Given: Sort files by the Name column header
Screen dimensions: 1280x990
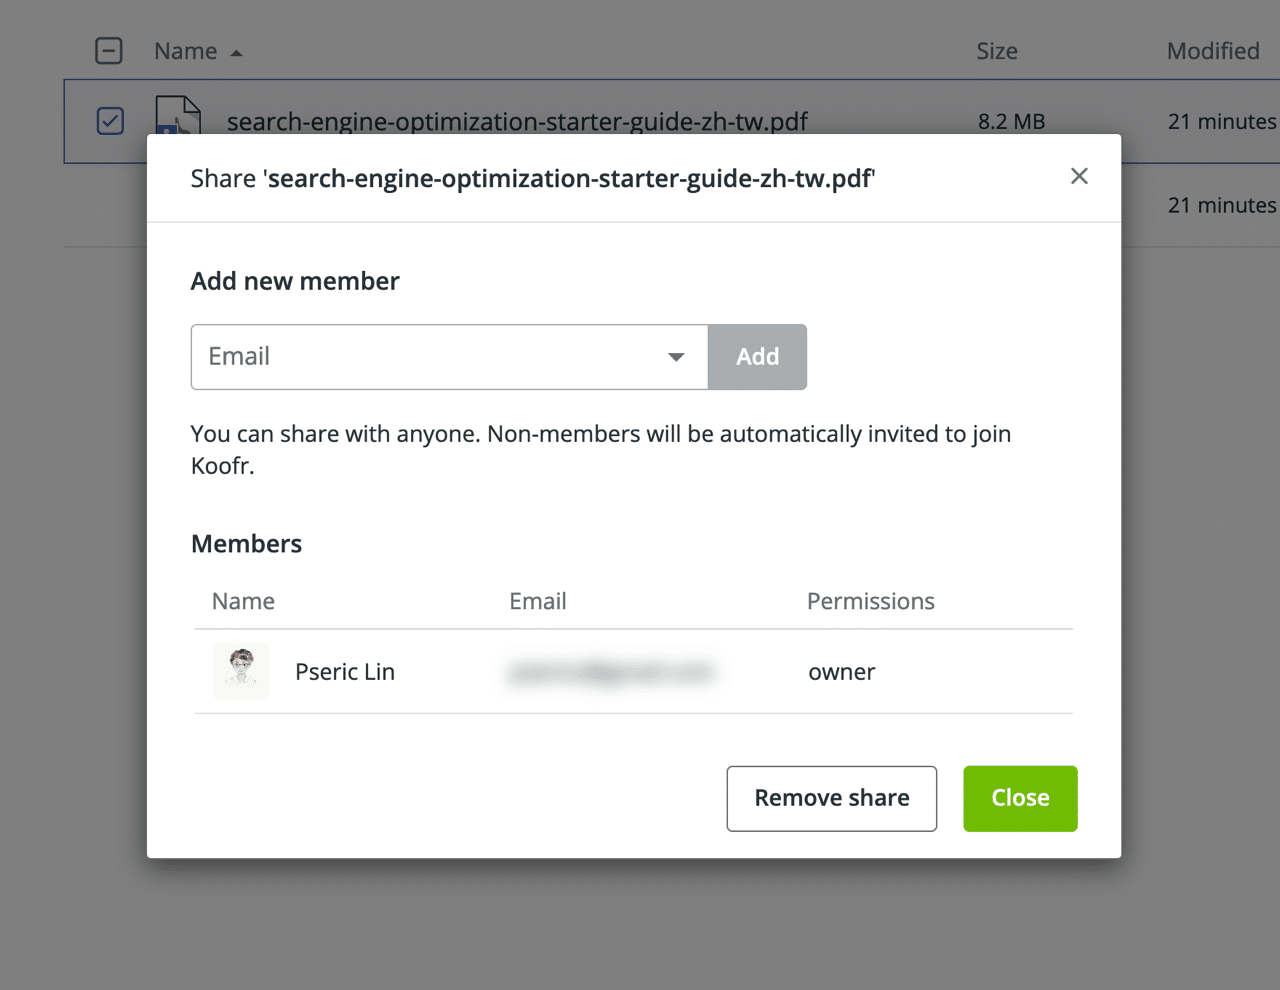Looking at the screenshot, I should point(186,51).
